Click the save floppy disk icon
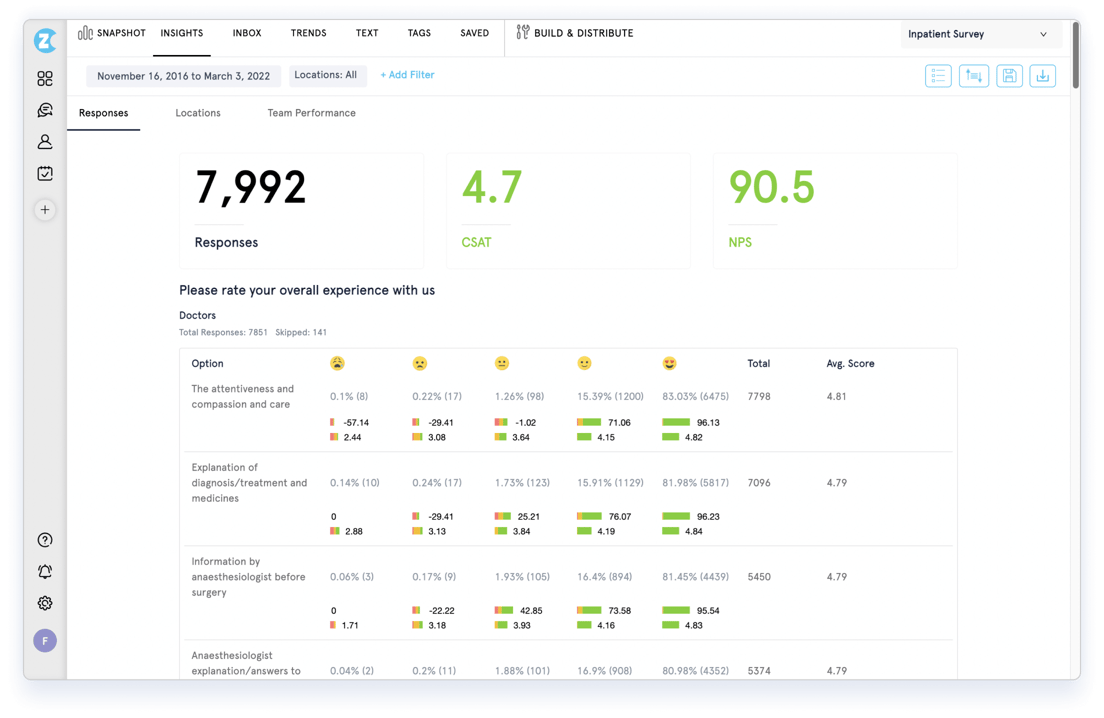1104x718 pixels. click(1009, 76)
